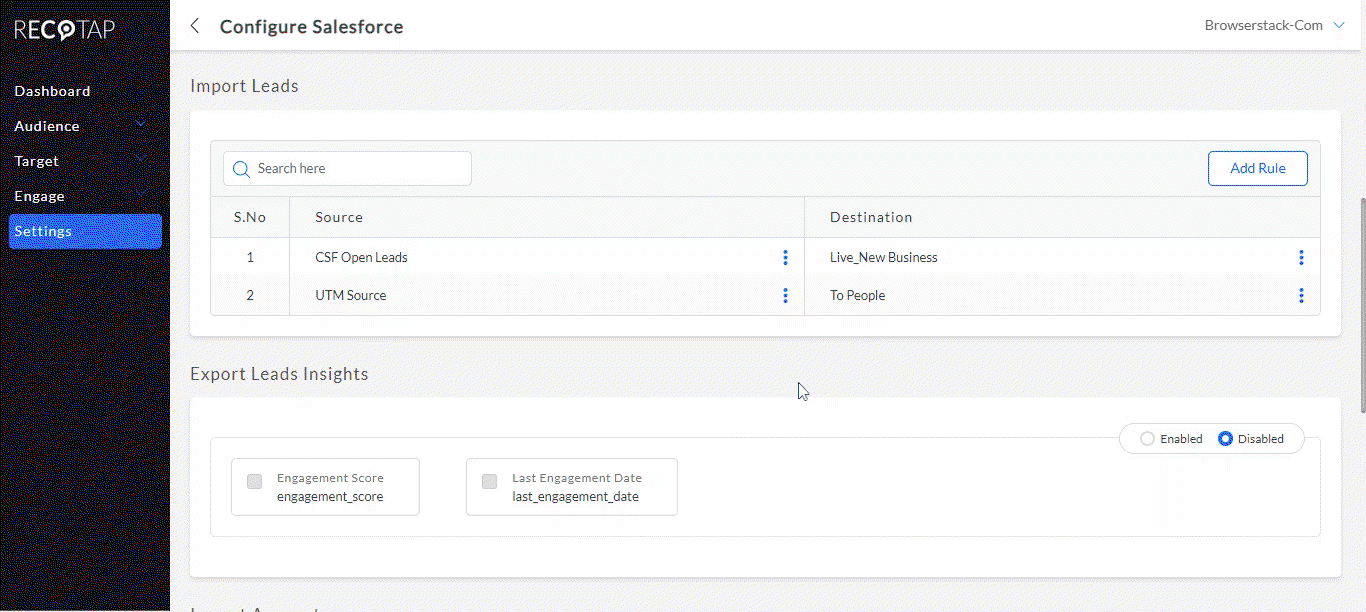Open the Audience sidebar item
The height and width of the screenshot is (612, 1366).
[47, 126]
